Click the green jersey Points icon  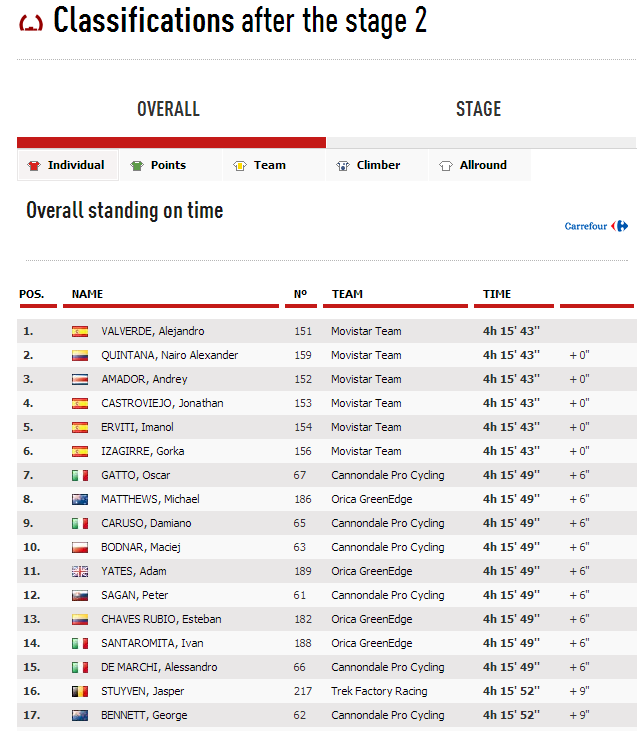(x=137, y=166)
